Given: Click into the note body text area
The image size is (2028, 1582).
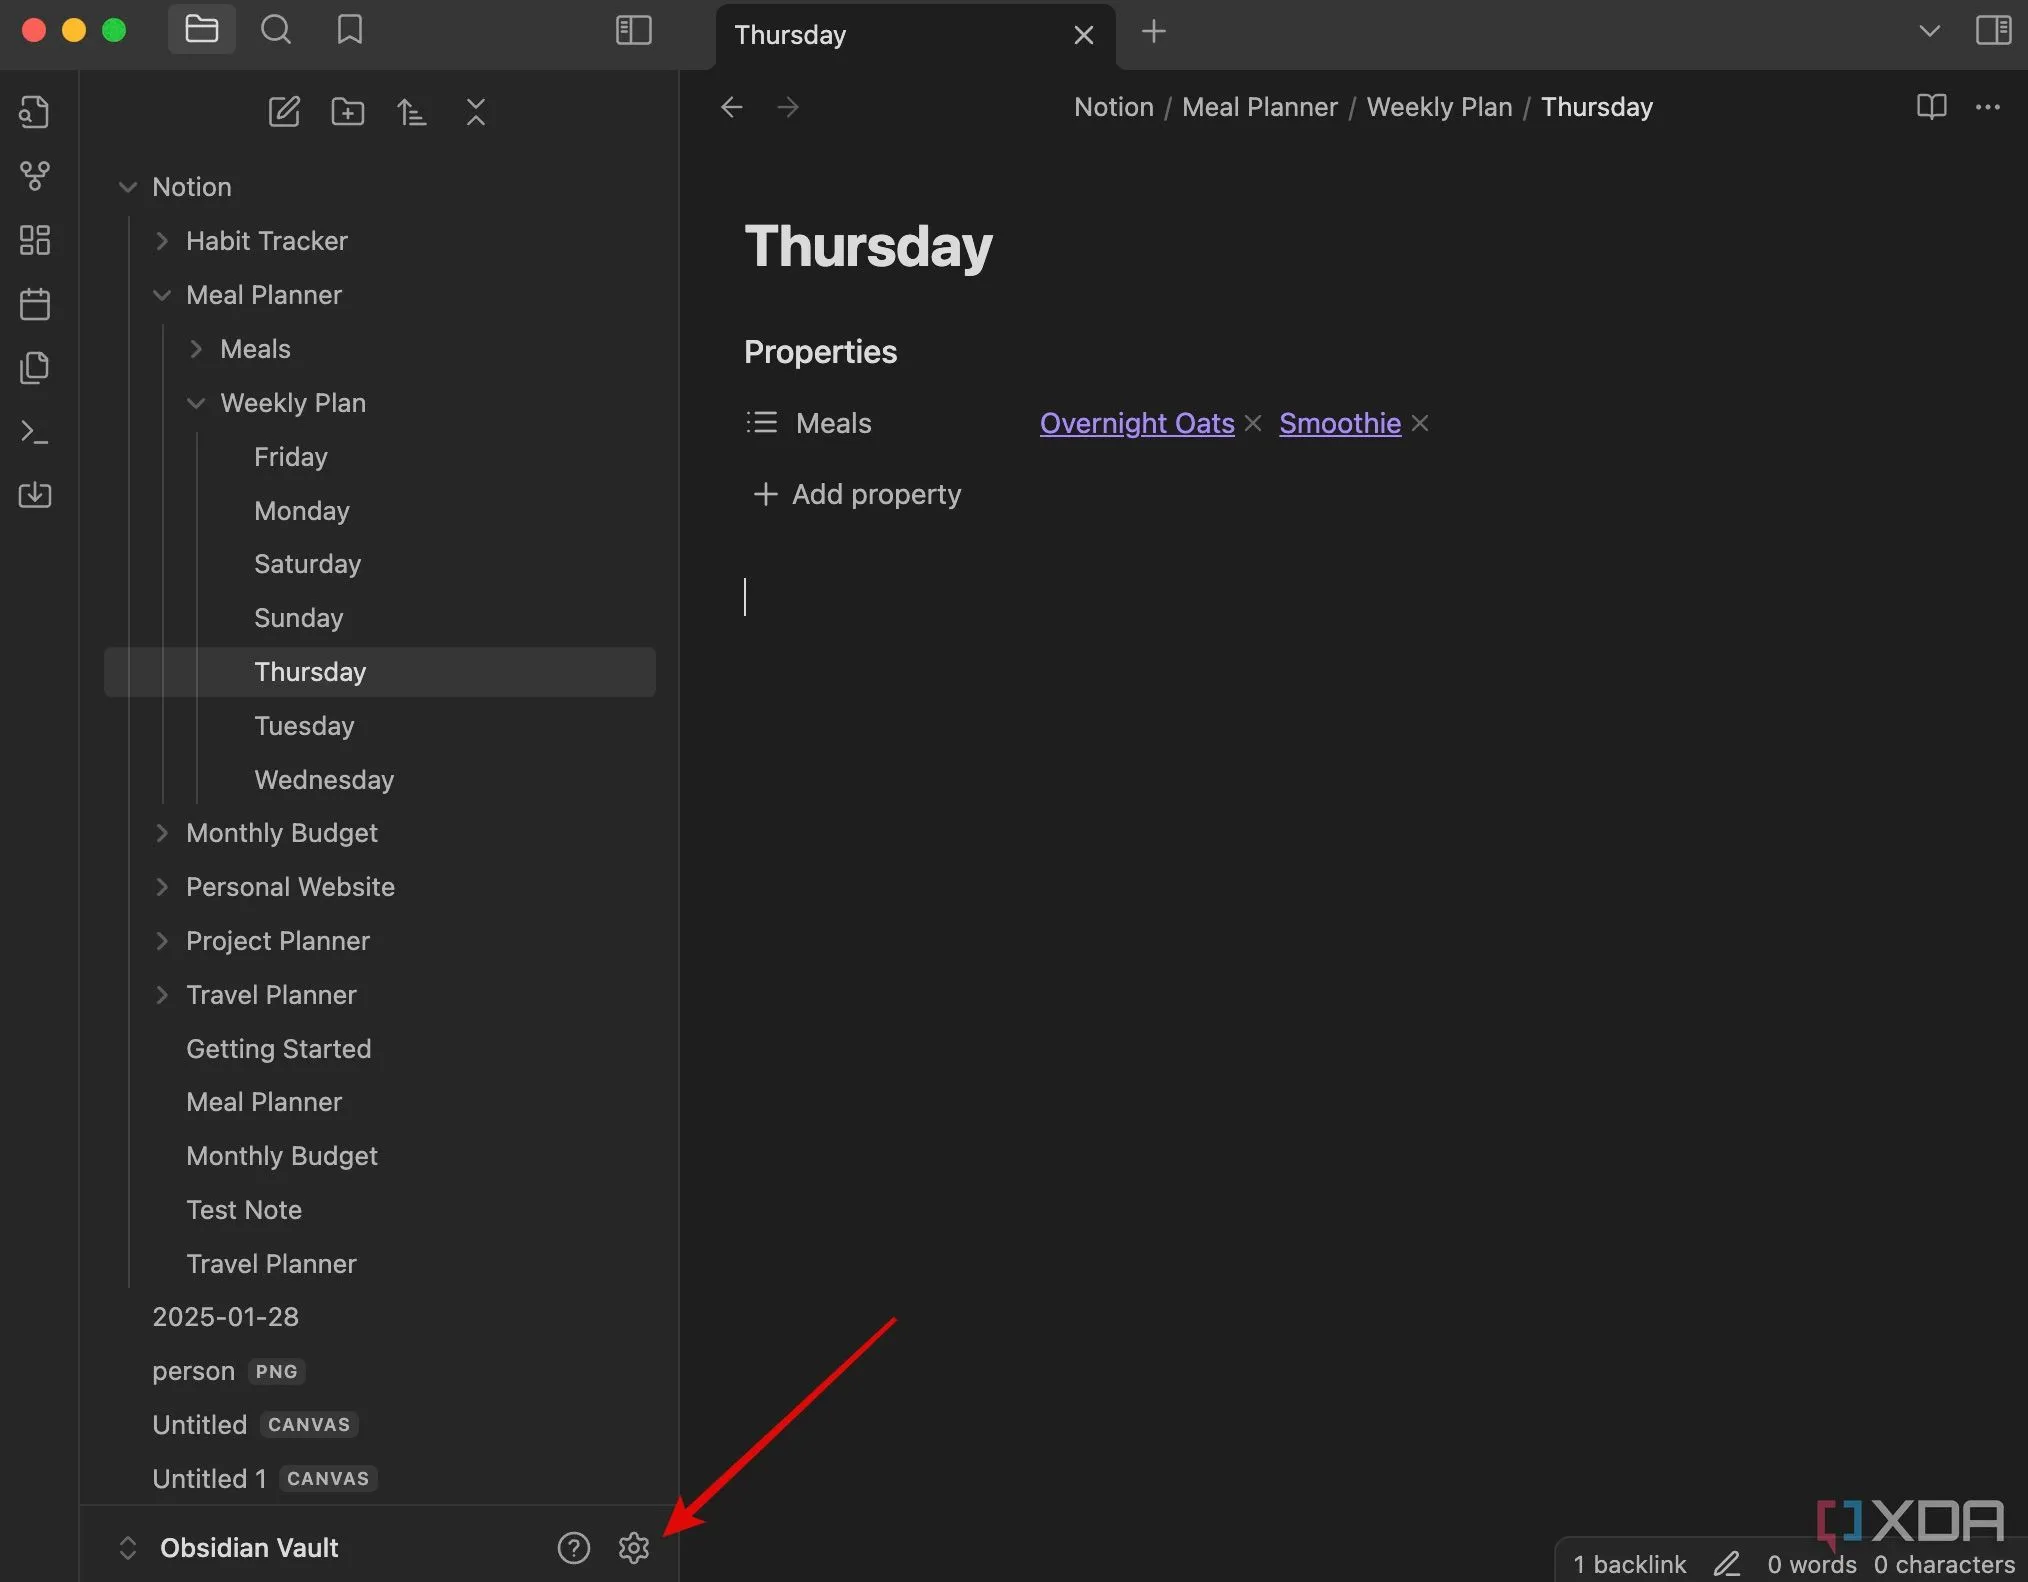Looking at the screenshot, I should coord(1352,597).
